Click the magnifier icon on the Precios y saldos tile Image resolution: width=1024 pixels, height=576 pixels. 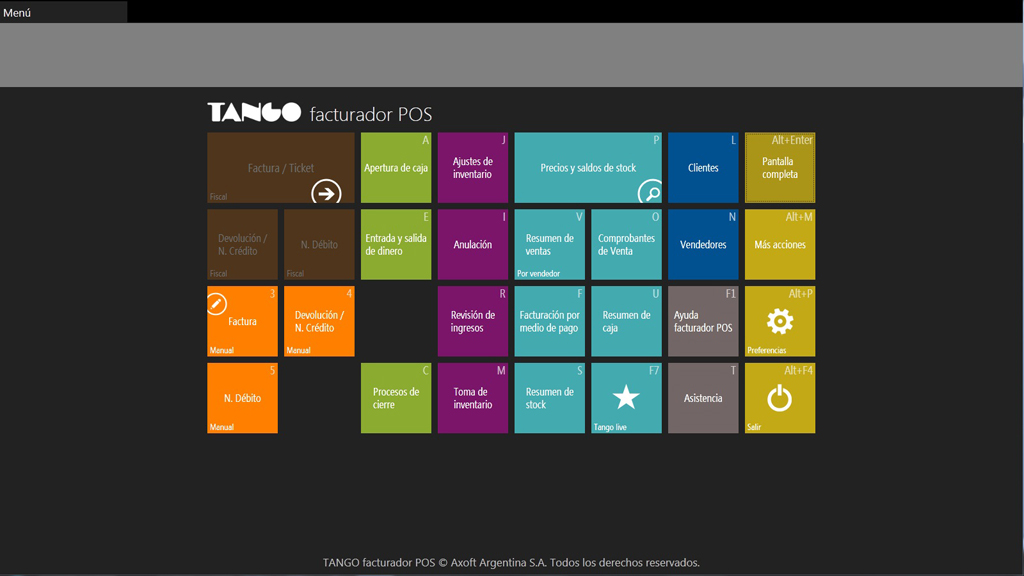tap(650, 192)
